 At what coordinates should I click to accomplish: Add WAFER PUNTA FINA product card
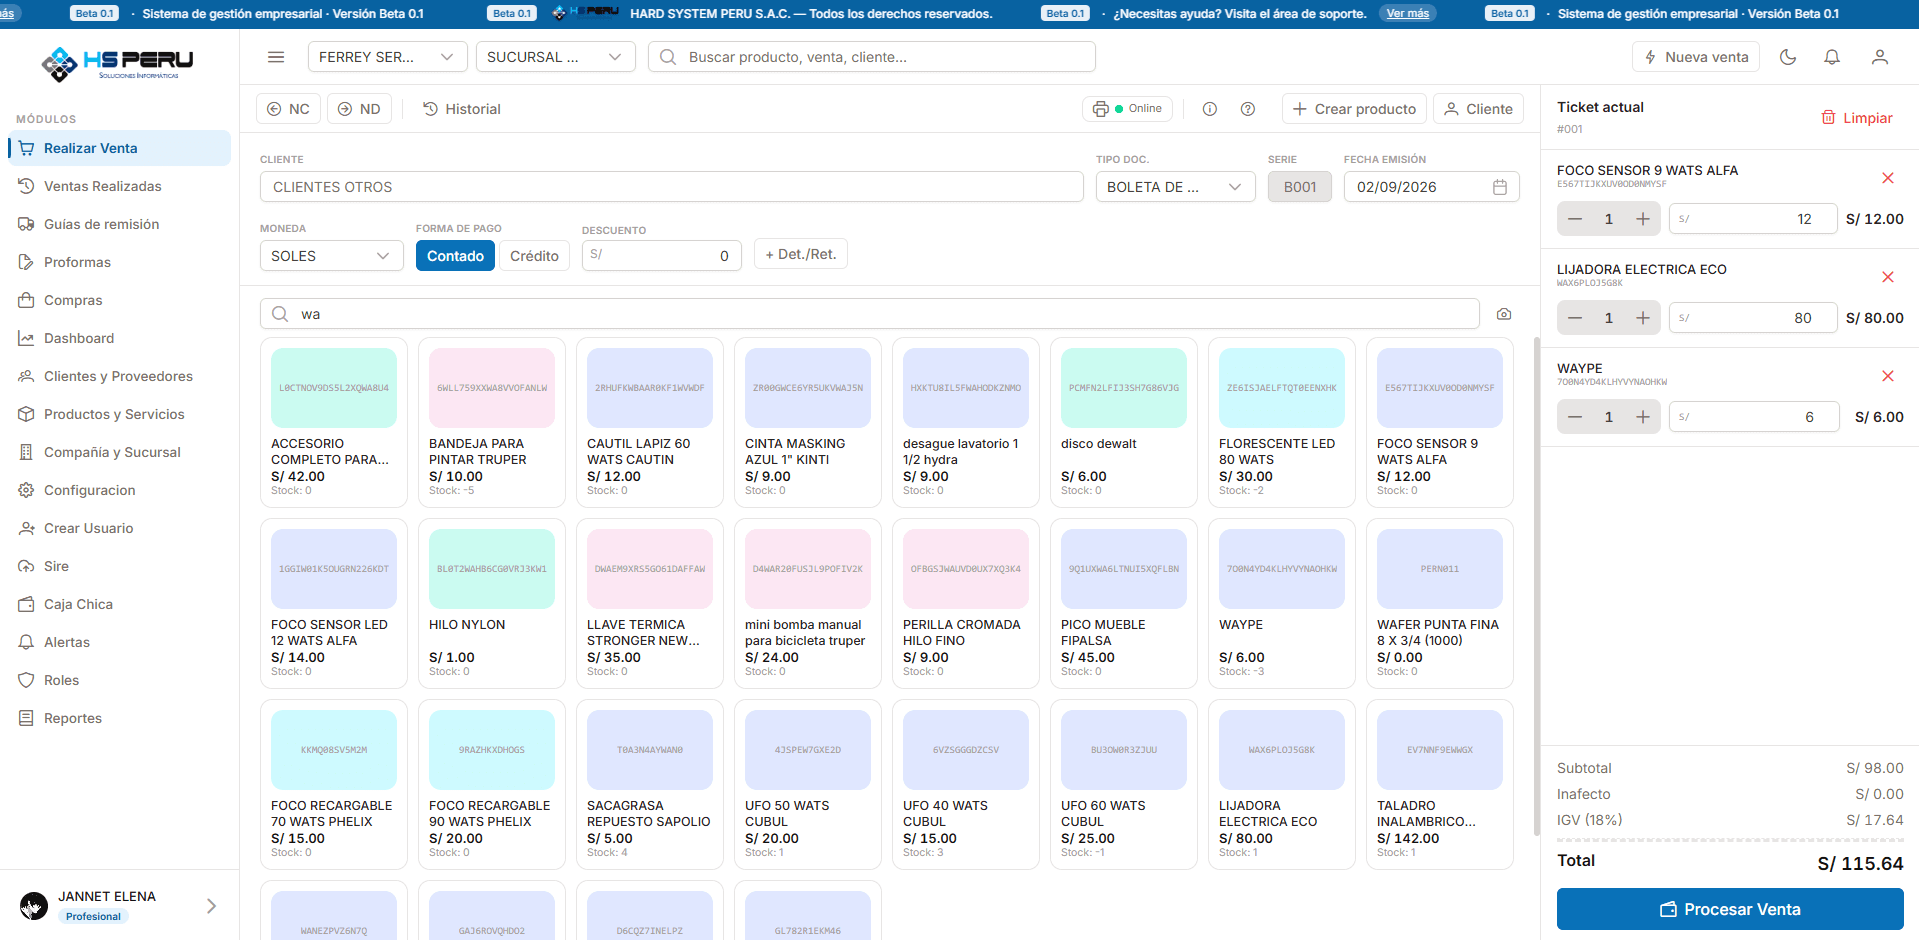(1440, 603)
